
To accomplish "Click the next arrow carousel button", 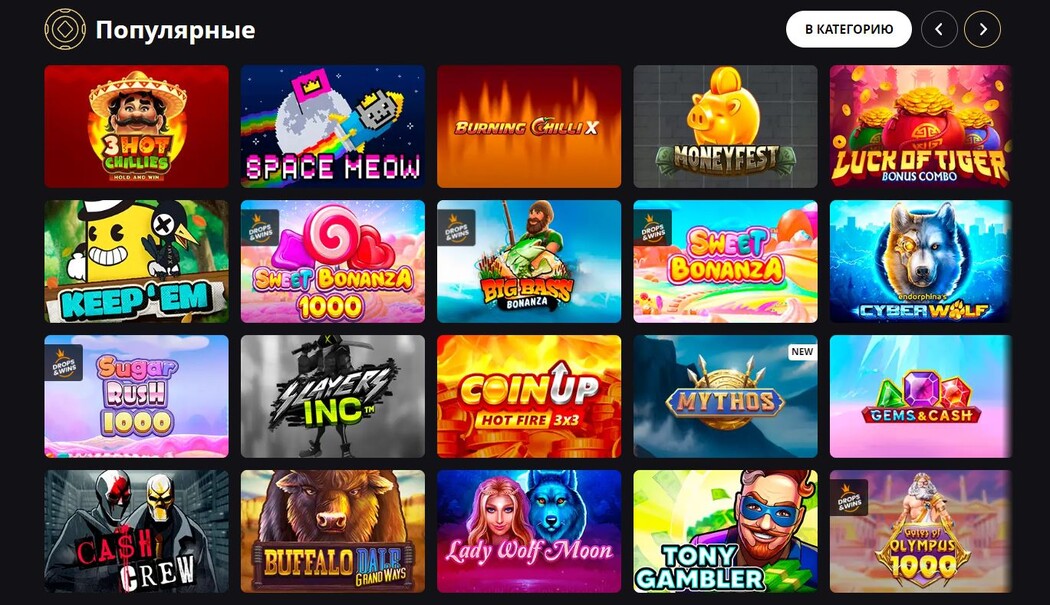I will [x=982, y=29].
